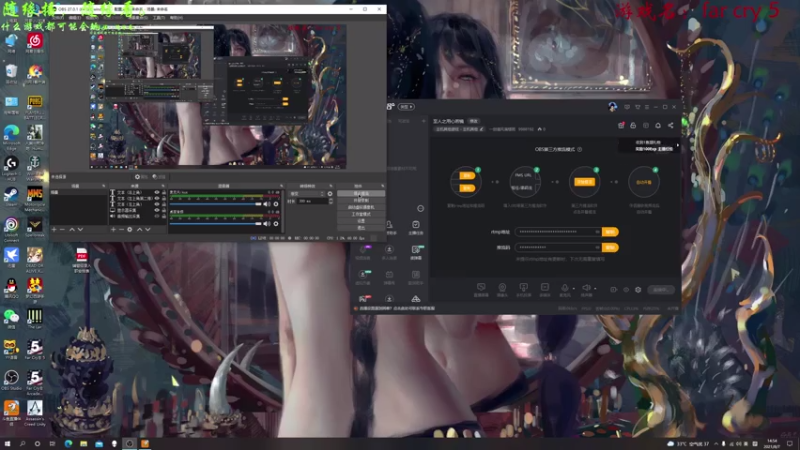Screen dimensions: 800x450
Task: Click the pencil edit icon beside the stream category
Action: [481, 129]
